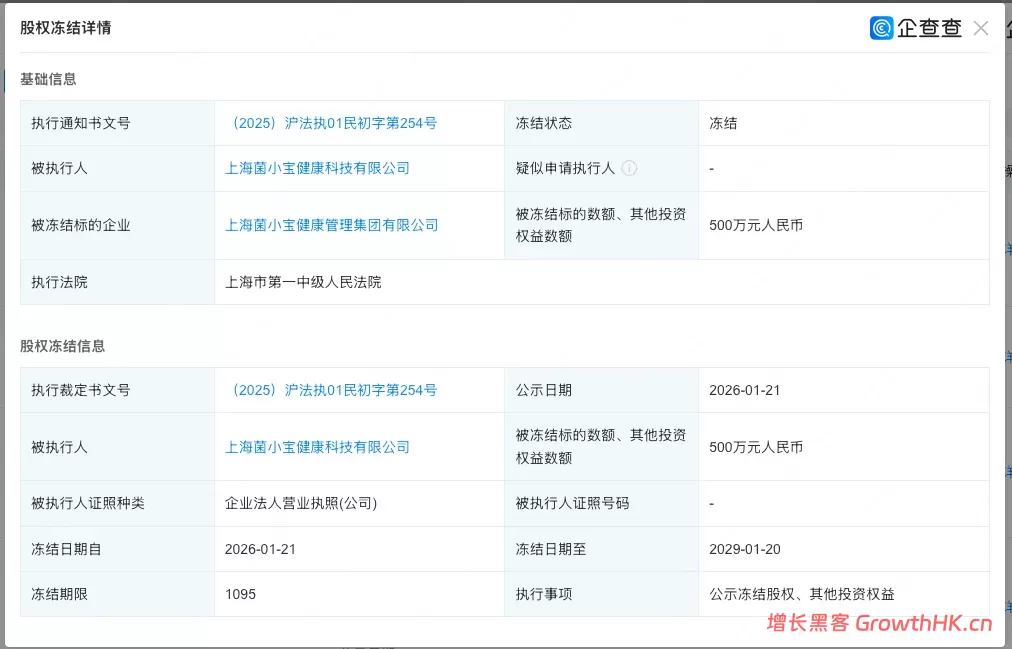The height and width of the screenshot is (649, 1012).
Task: Open 被执行人 company link in 基础信息
Action: coord(317,168)
